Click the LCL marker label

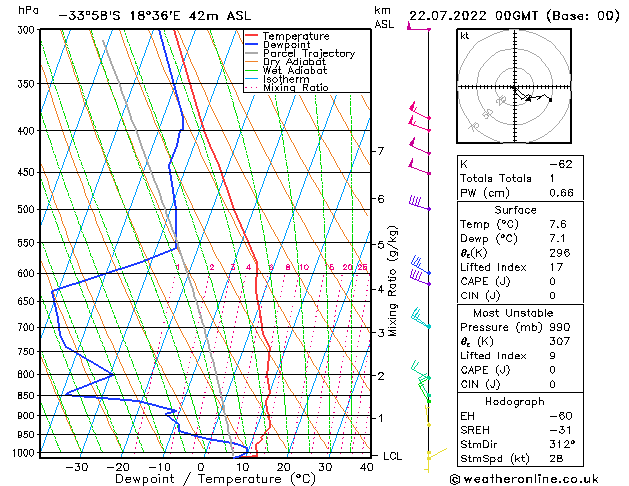(392, 456)
